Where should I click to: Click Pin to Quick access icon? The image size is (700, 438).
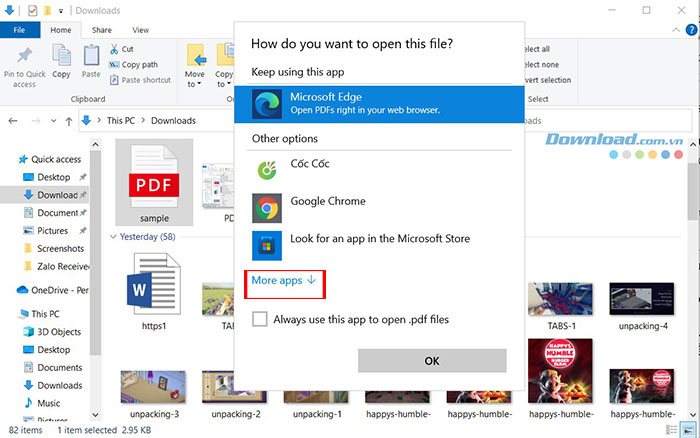tap(25, 56)
